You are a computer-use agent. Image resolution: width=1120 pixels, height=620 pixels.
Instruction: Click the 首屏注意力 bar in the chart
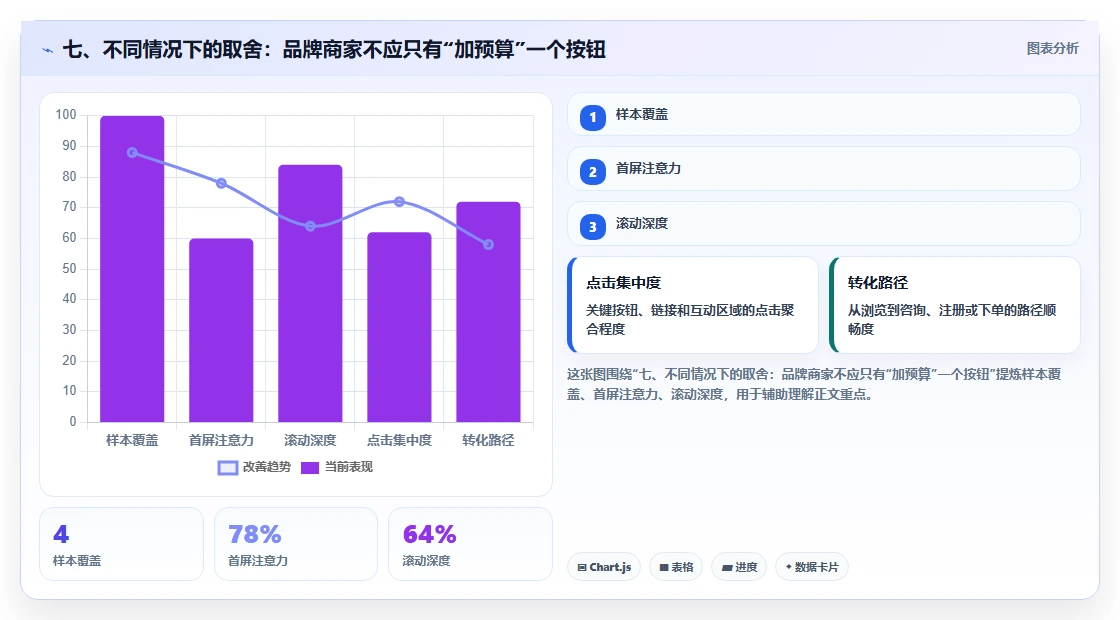(x=221, y=330)
